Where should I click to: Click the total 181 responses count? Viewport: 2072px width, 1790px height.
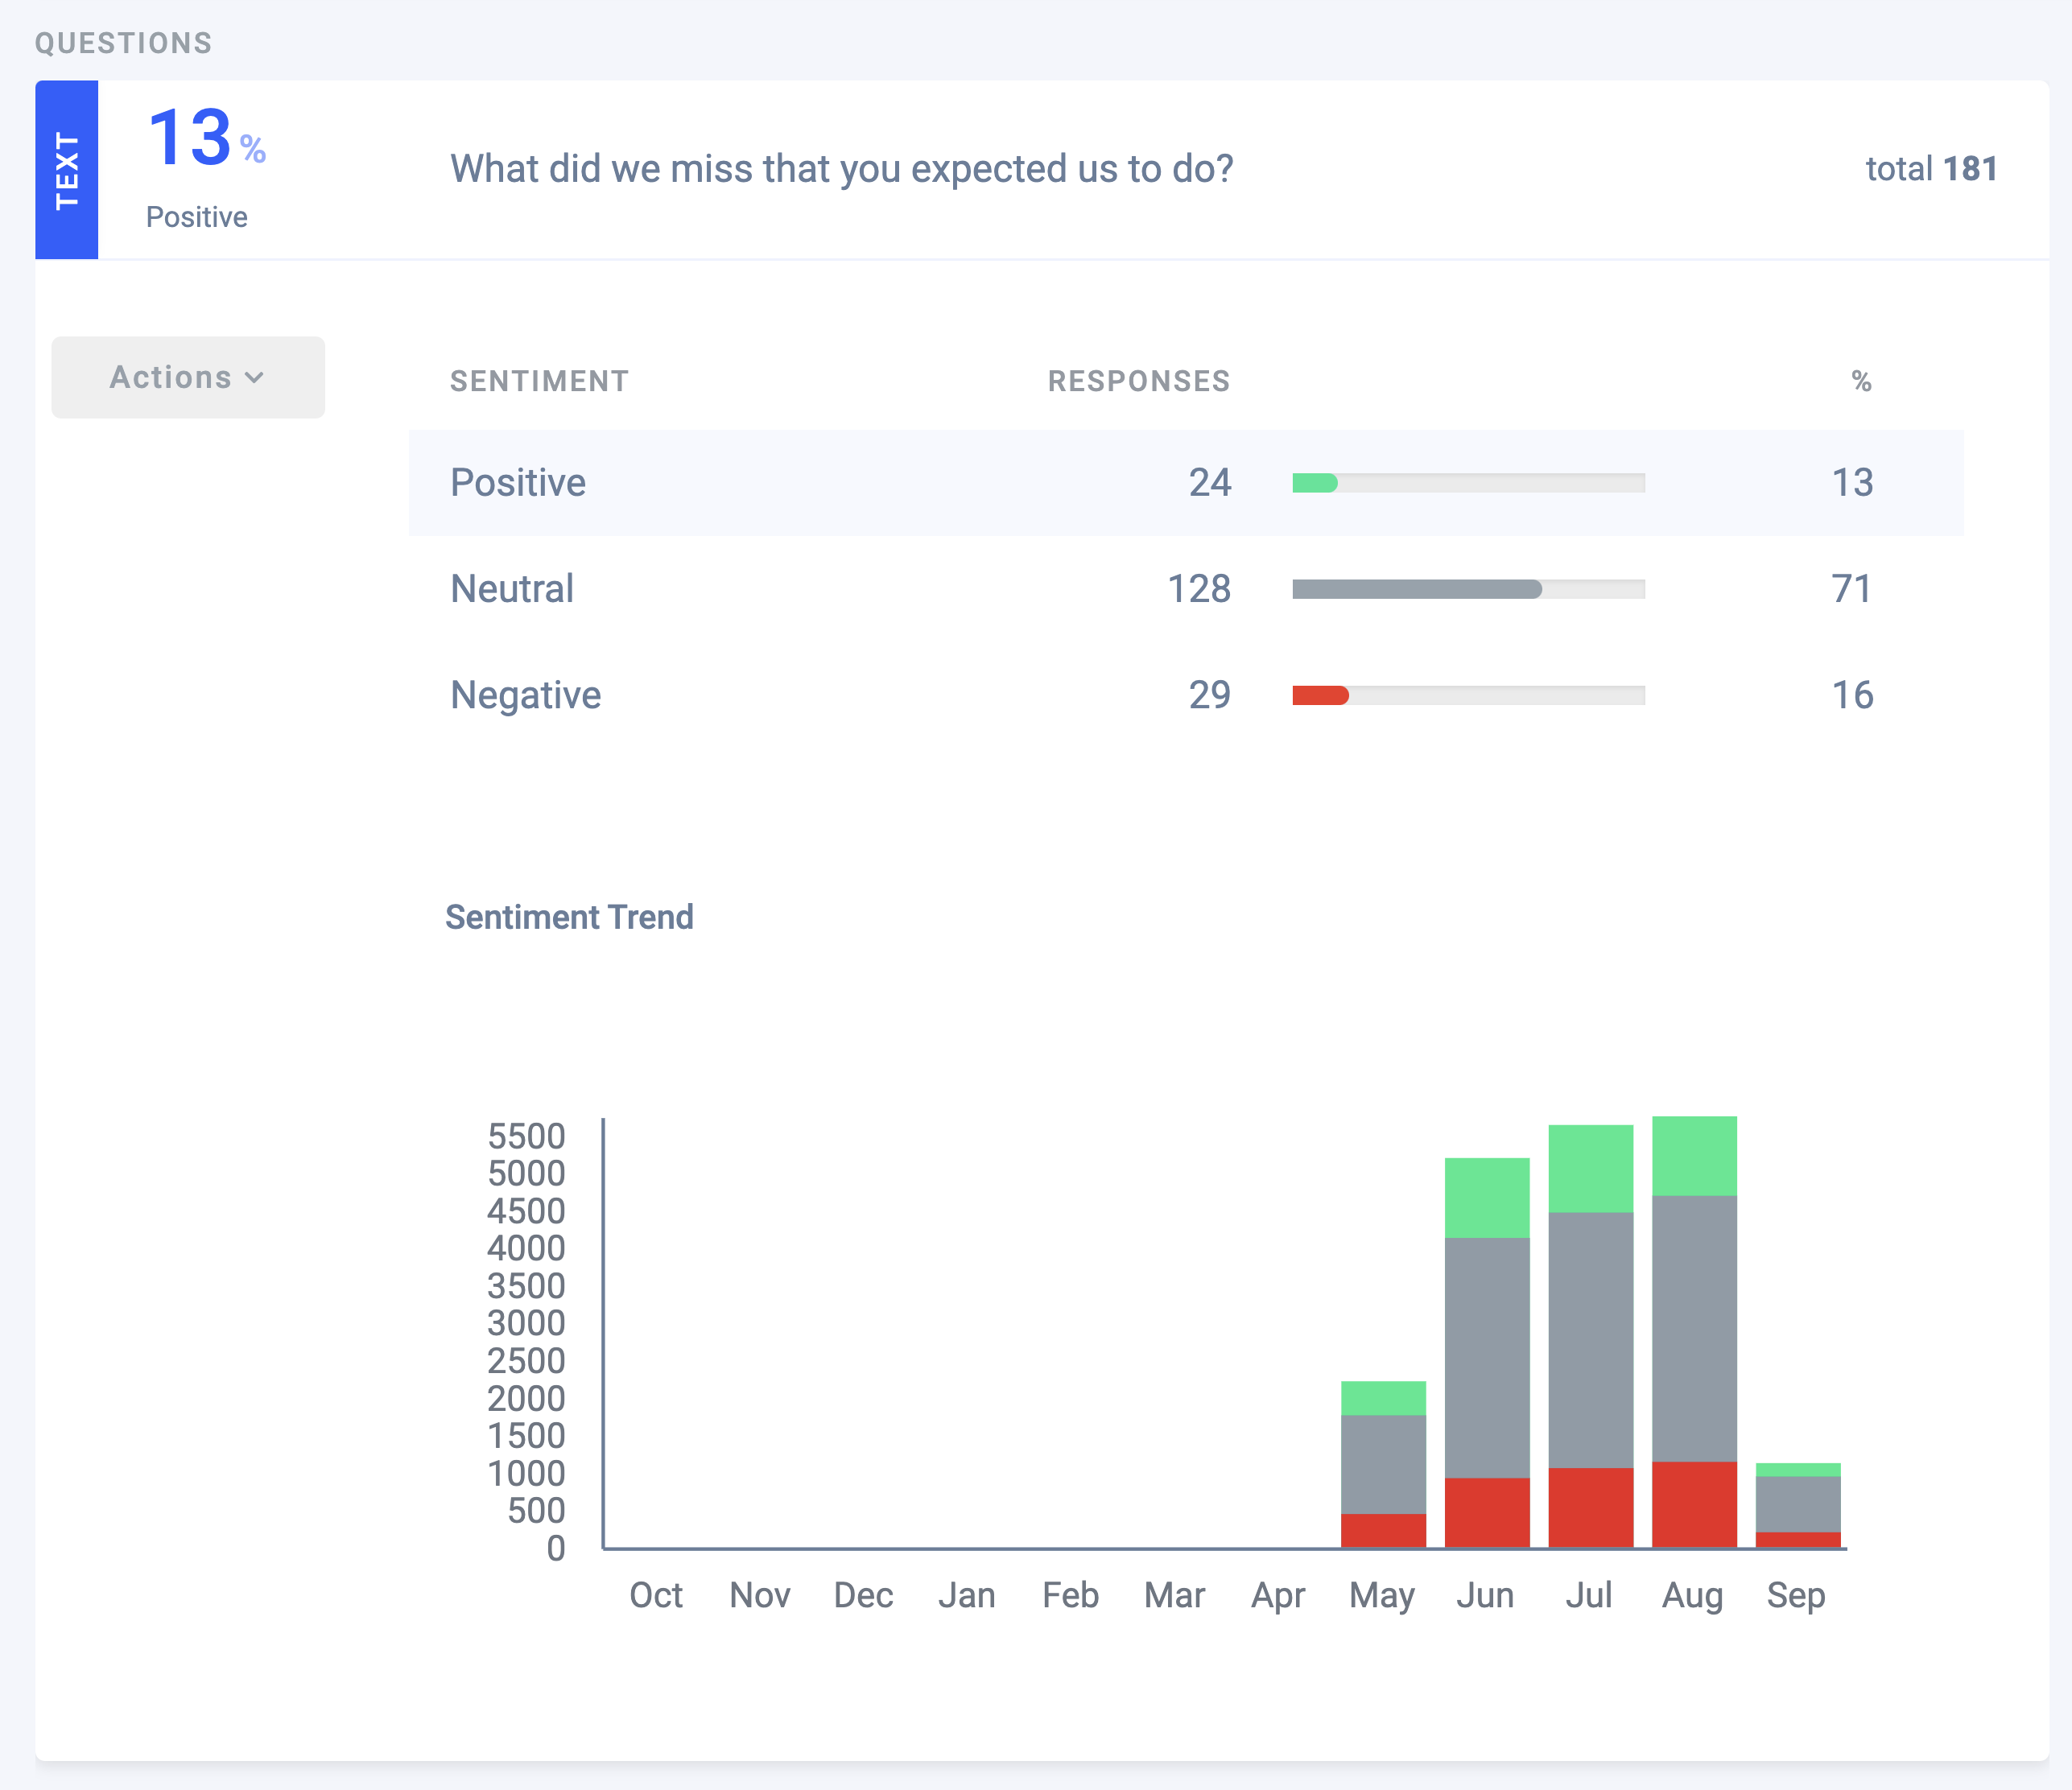(x=1930, y=169)
